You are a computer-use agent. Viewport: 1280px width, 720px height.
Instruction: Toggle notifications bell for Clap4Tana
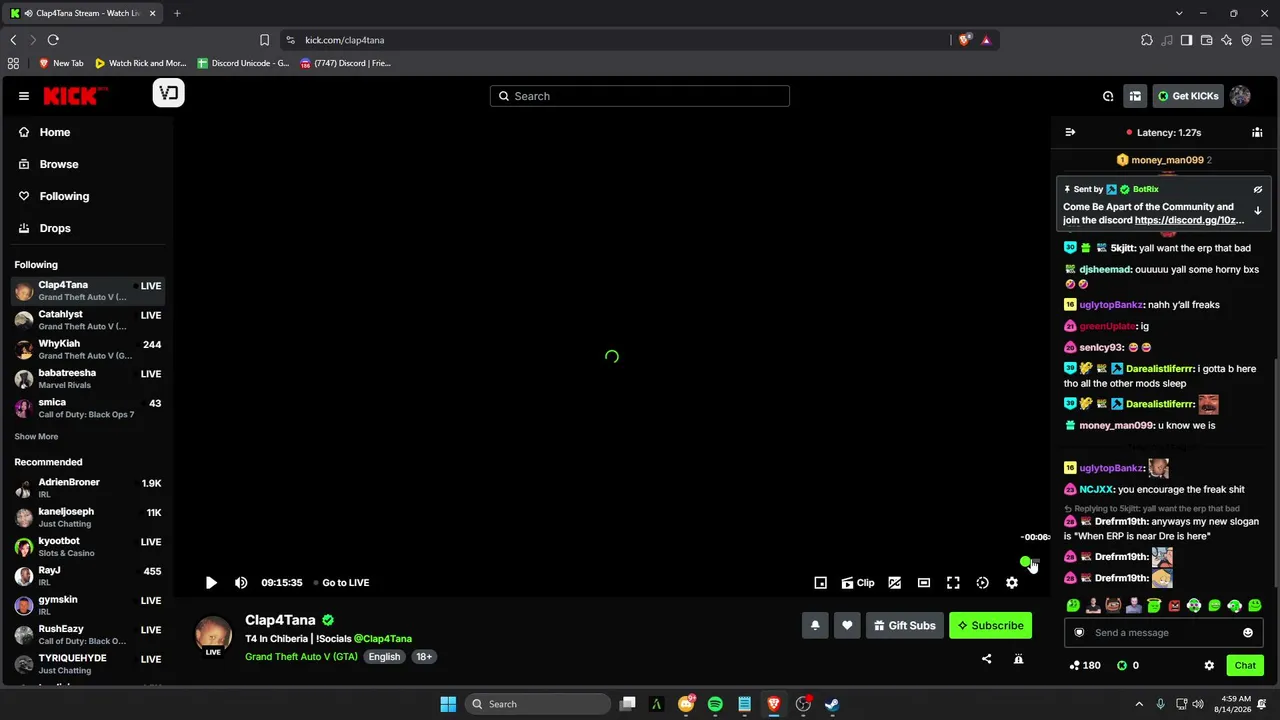815,625
